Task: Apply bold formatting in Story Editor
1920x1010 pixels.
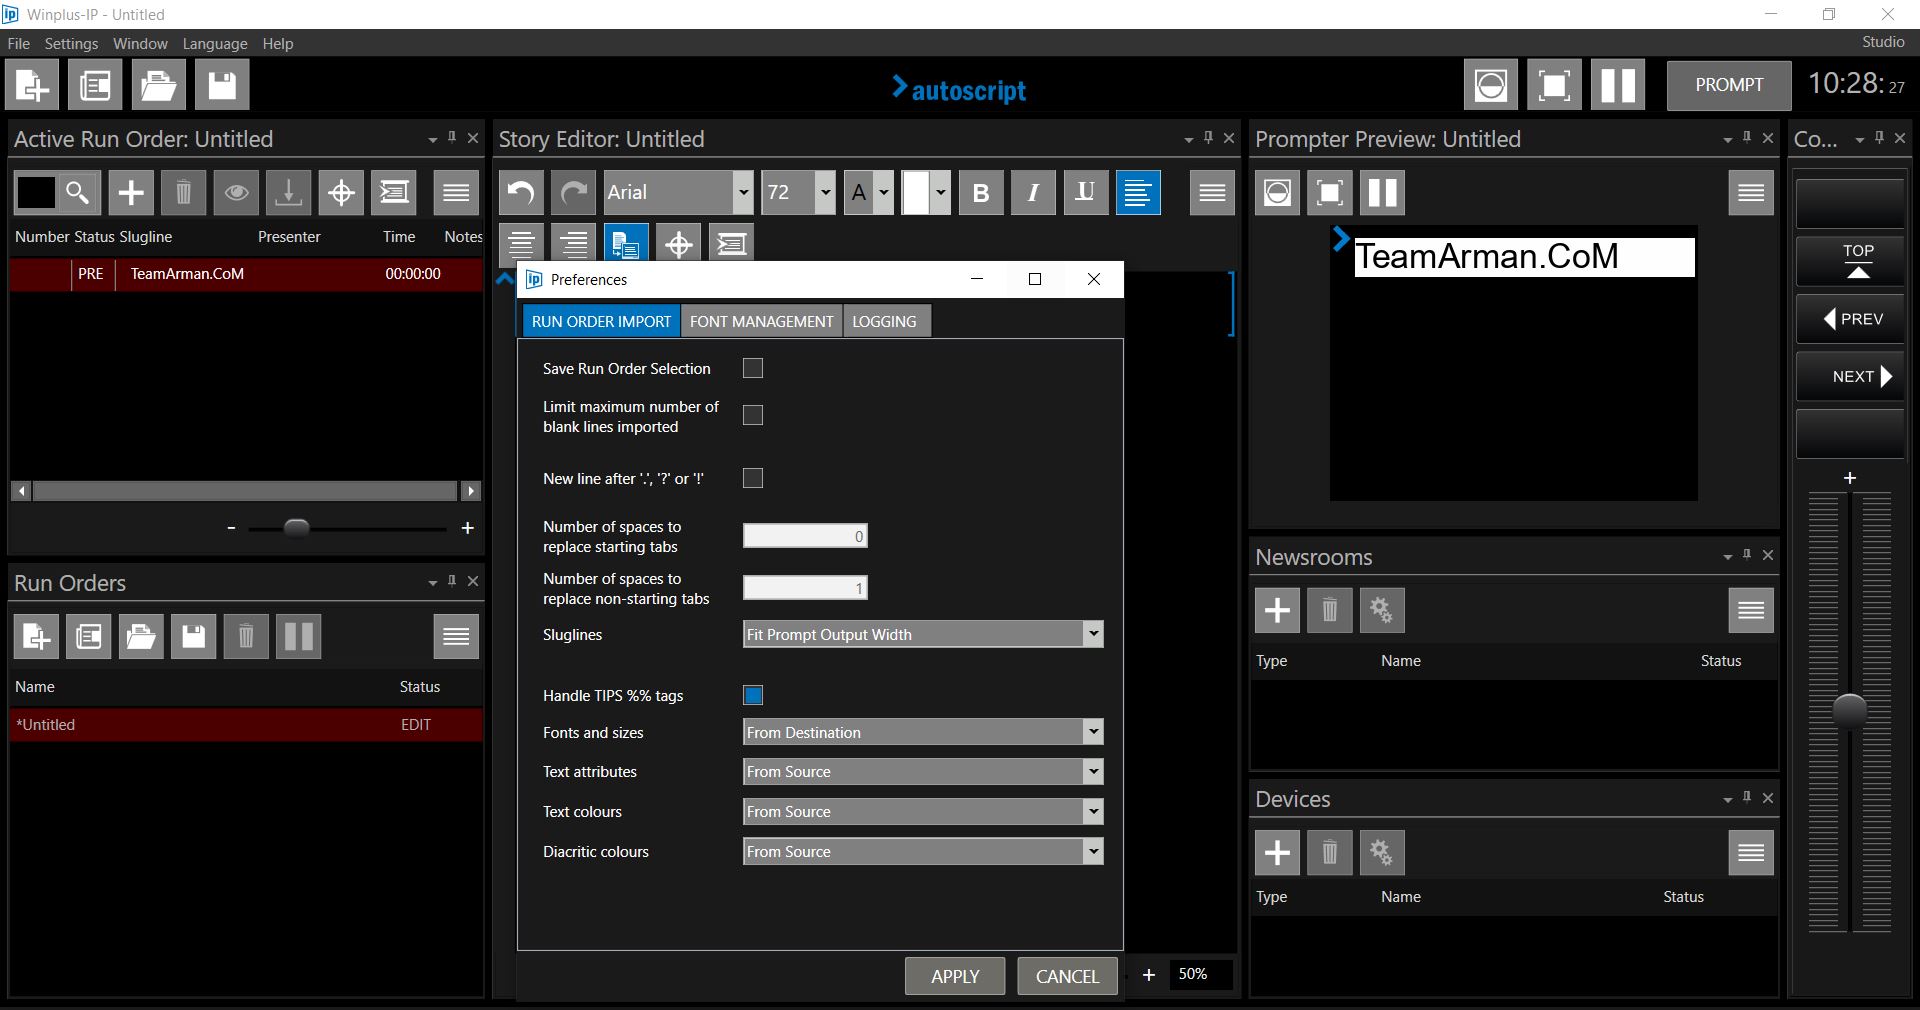Action: (981, 192)
